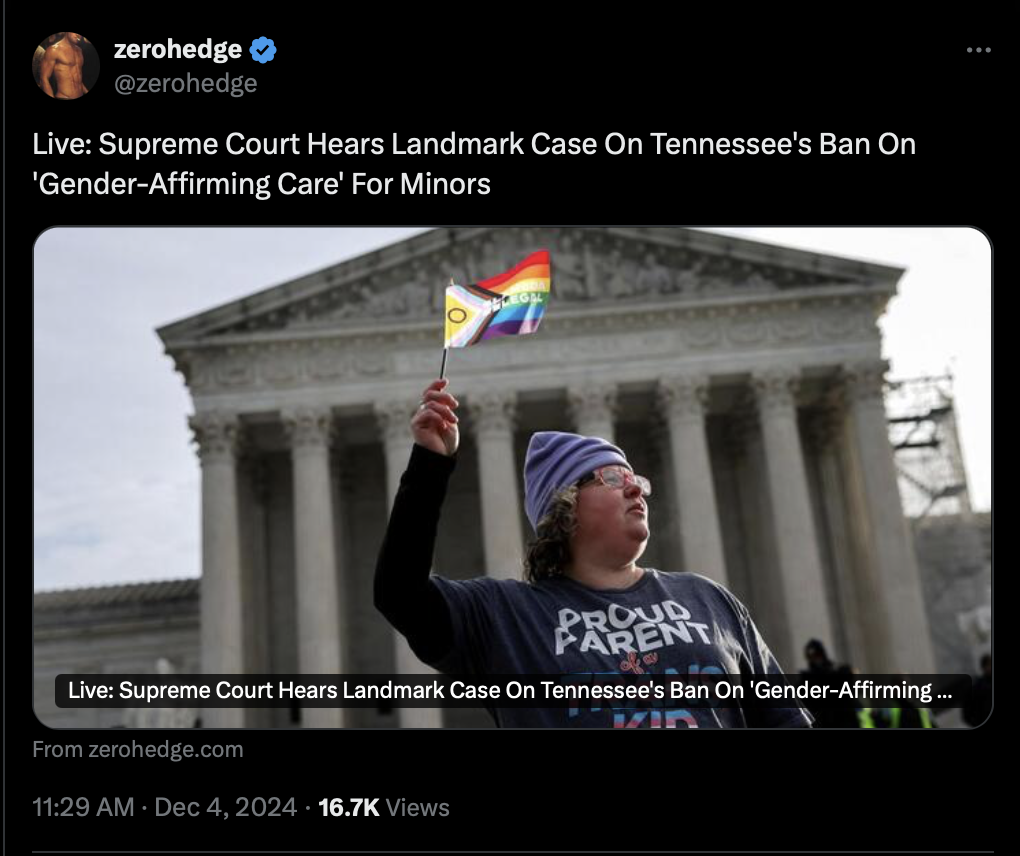Image resolution: width=1020 pixels, height=856 pixels.
Task: Click the zerohedge display name
Action: tap(178, 49)
